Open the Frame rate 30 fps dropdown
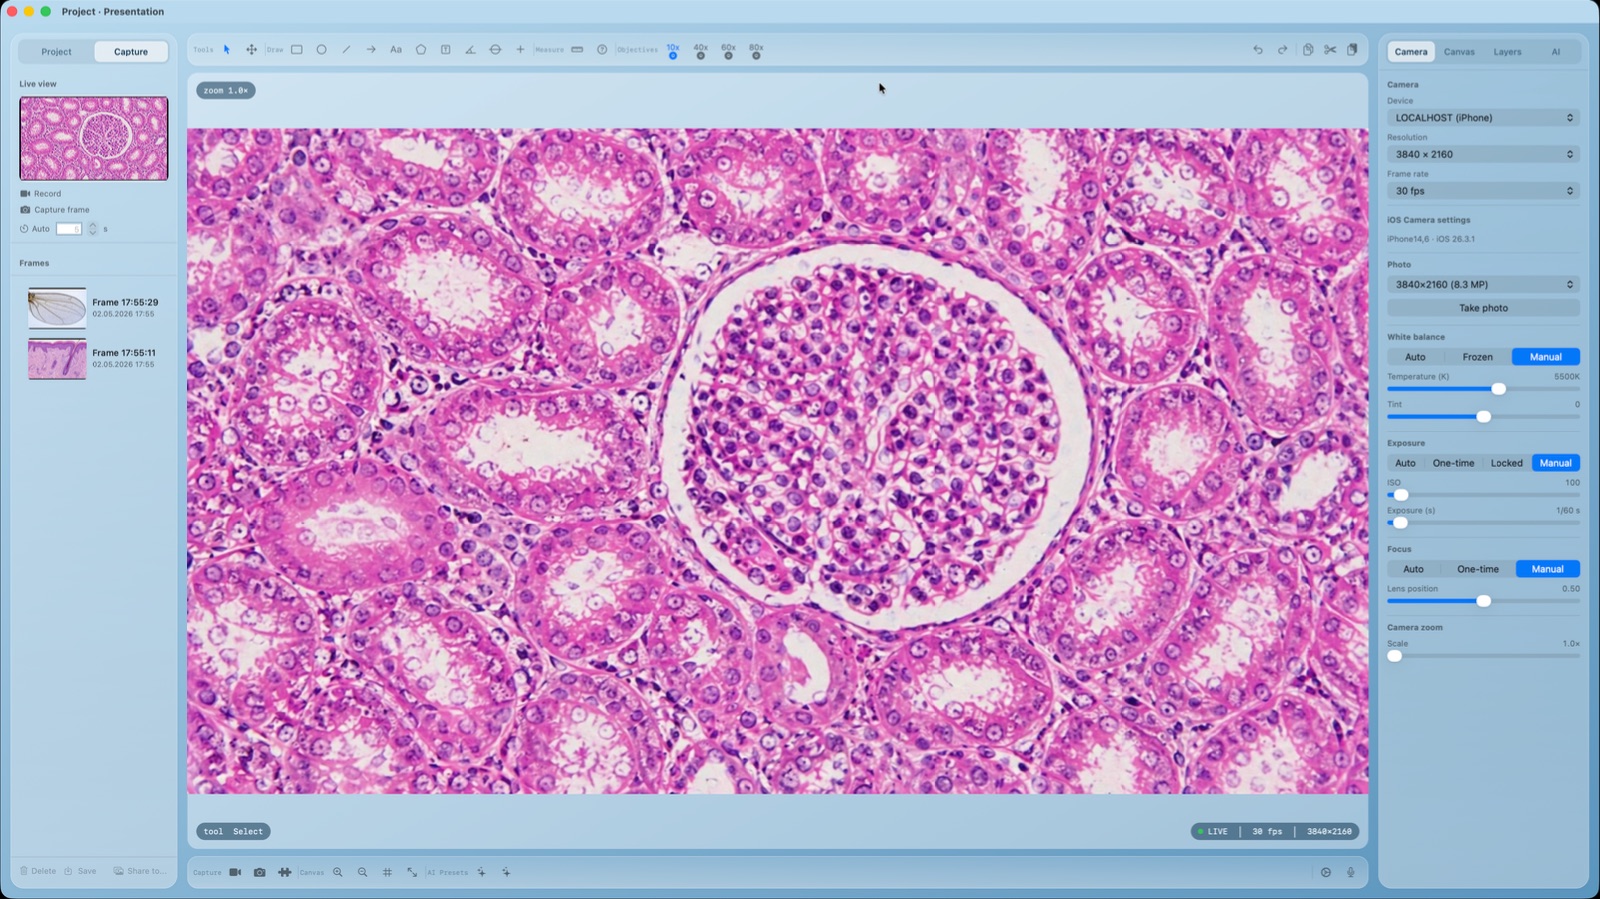 coord(1483,191)
